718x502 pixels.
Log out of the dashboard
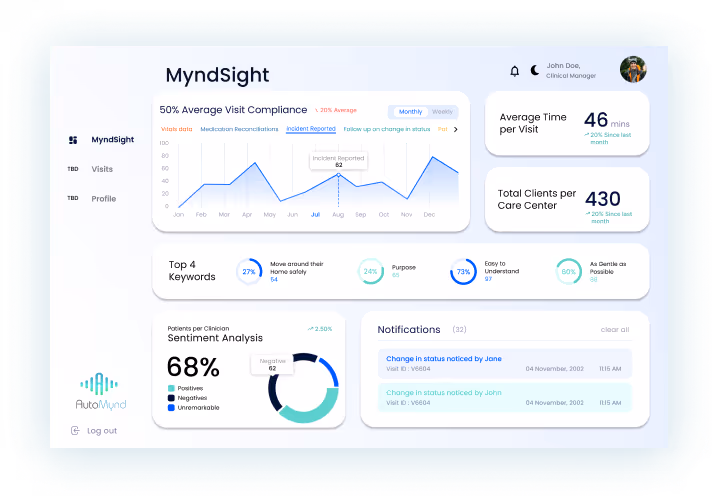(x=102, y=431)
